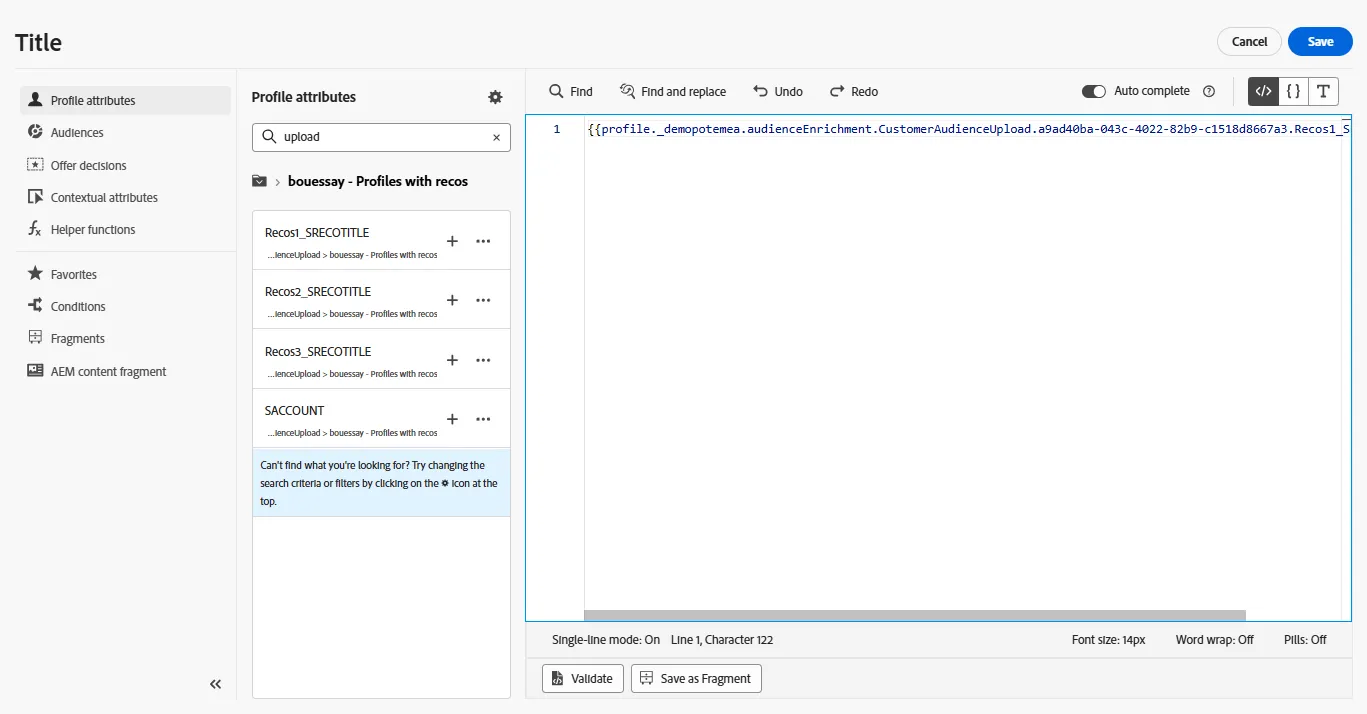Viewport: 1367px width, 714px height.
Task: Select plain text mode icon
Action: pyautogui.click(x=1323, y=91)
